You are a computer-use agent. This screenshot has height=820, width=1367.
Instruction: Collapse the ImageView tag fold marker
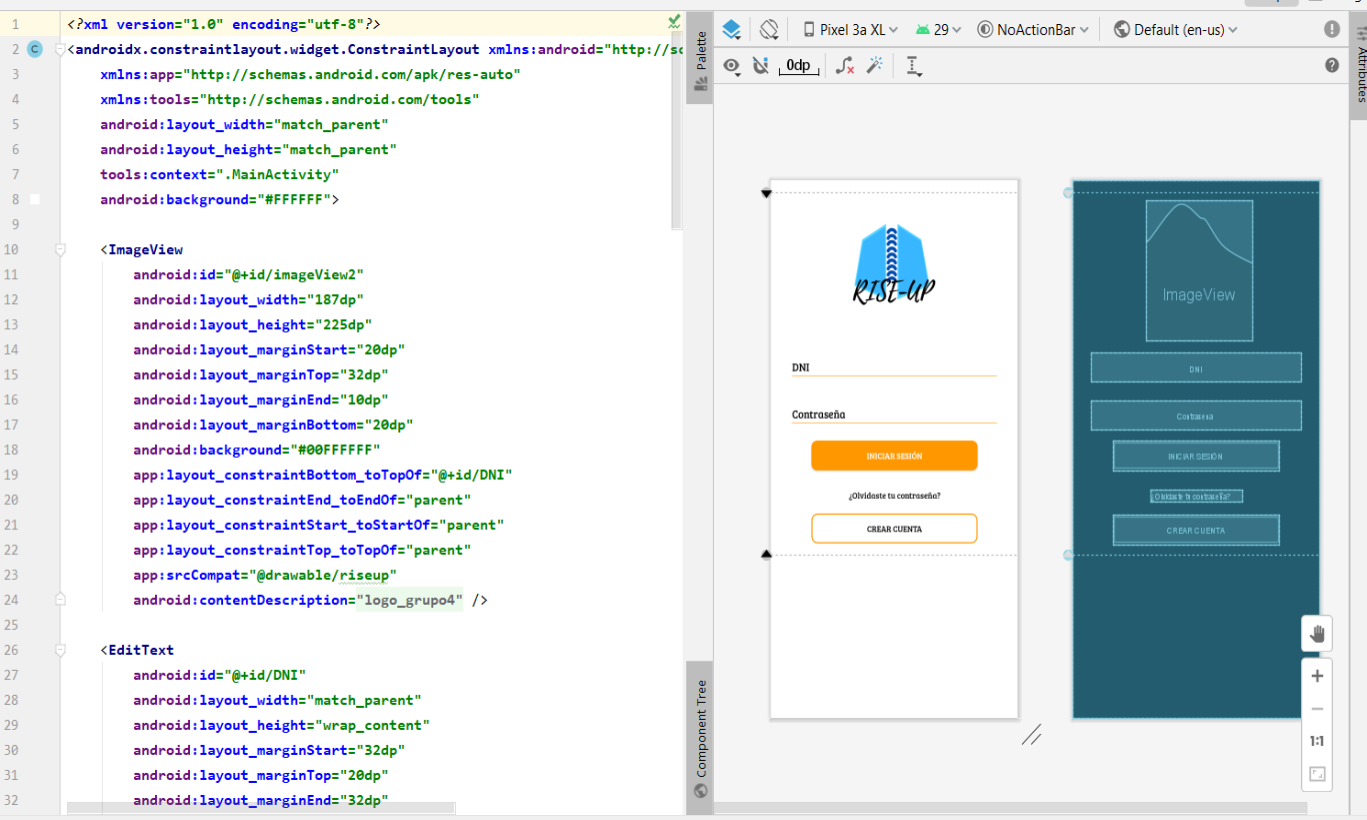coord(60,249)
